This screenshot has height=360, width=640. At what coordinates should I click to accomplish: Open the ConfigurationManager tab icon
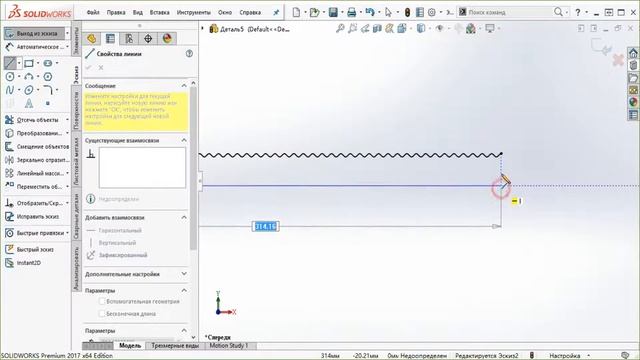[129, 39]
